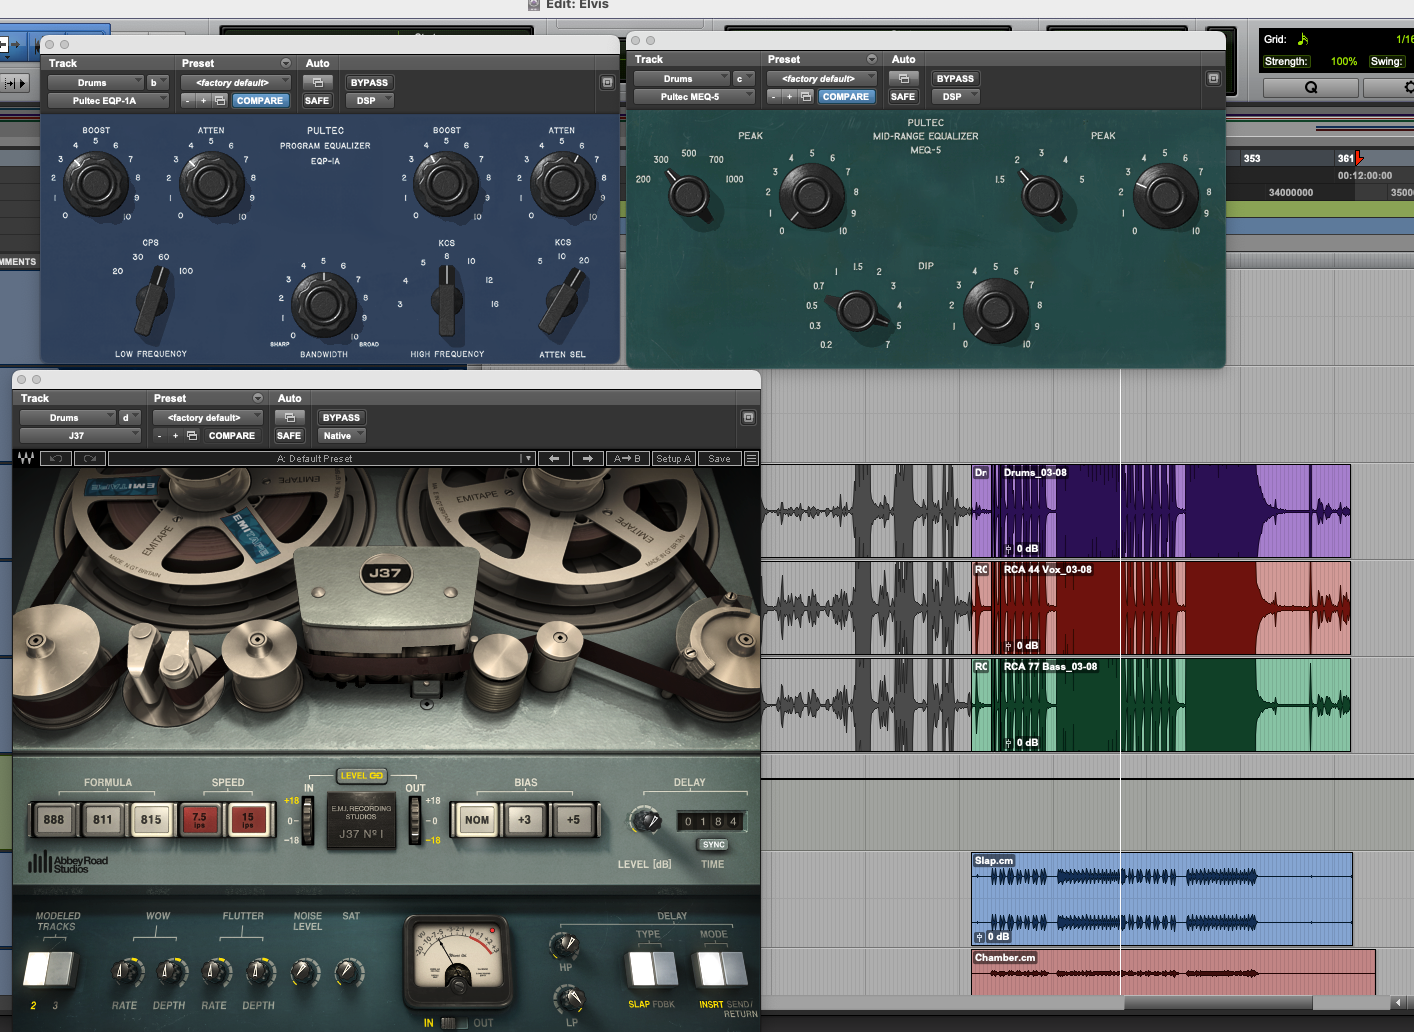Click the Waves logo in J37 toolbar
Screen dimensions: 1414x1032
pos(26,458)
